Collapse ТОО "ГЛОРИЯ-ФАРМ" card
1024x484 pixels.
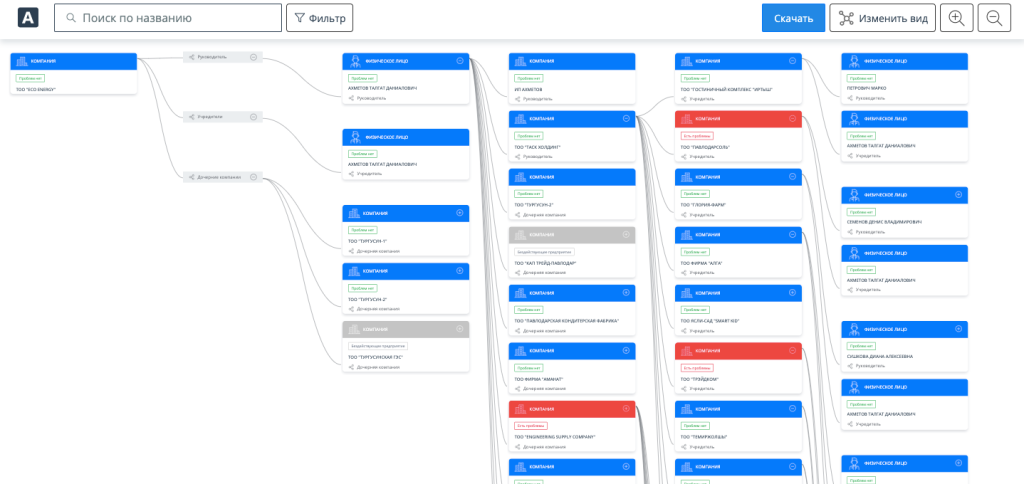pyautogui.click(x=792, y=176)
